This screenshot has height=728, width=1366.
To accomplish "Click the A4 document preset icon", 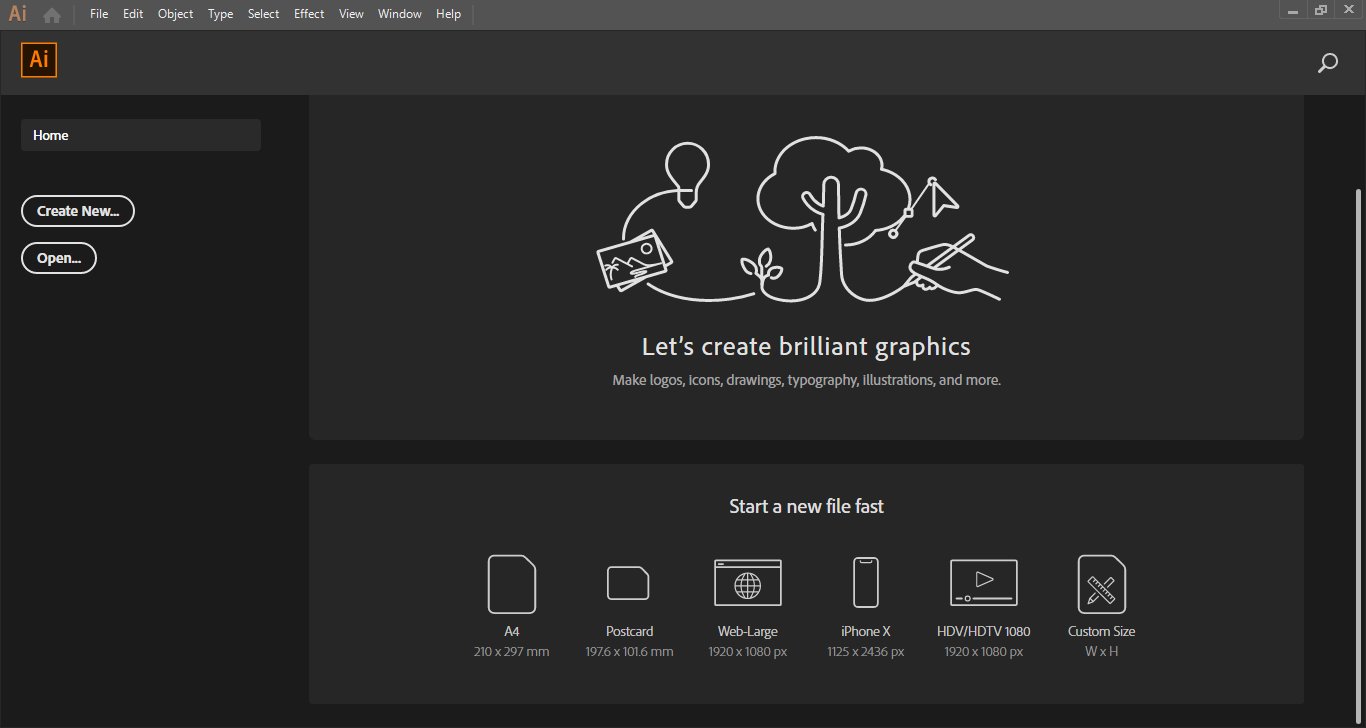I will tap(511, 584).
